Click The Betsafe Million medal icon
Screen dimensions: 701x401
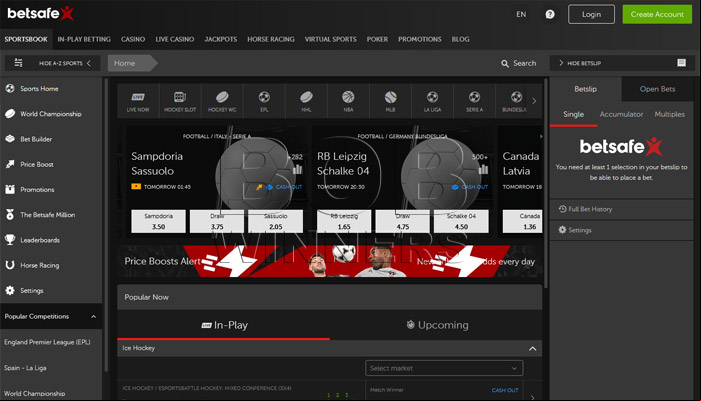(10, 215)
